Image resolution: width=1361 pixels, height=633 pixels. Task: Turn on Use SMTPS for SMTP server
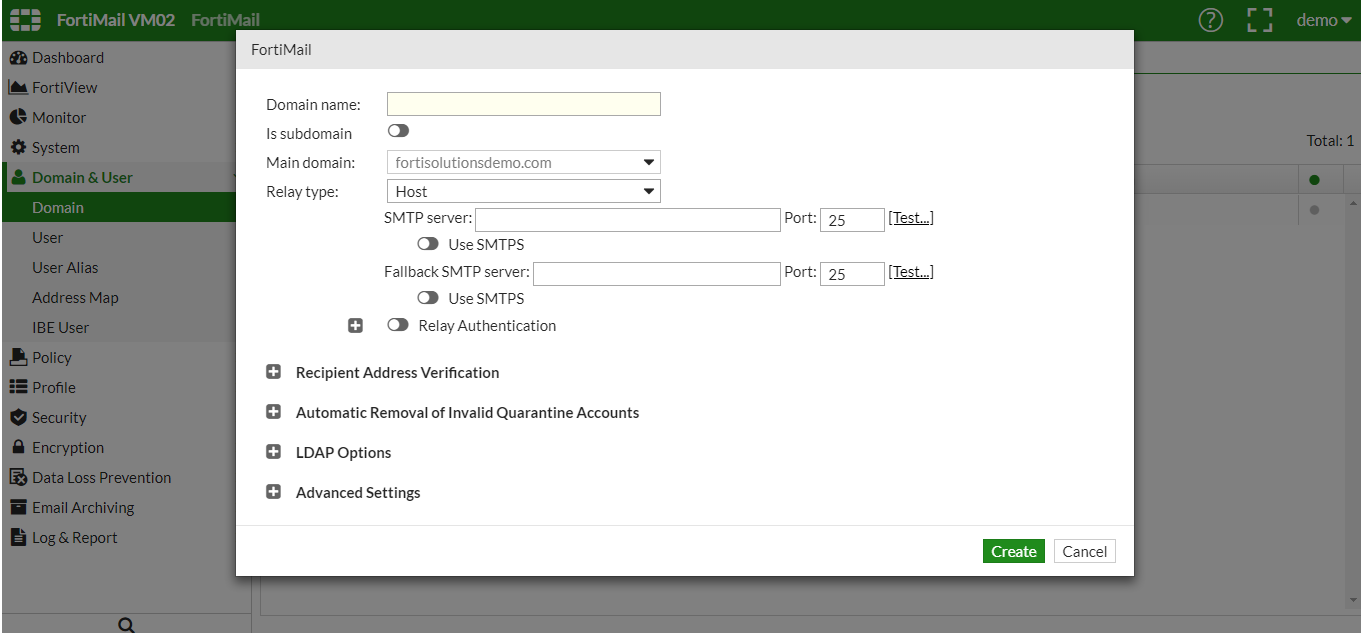[428, 243]
